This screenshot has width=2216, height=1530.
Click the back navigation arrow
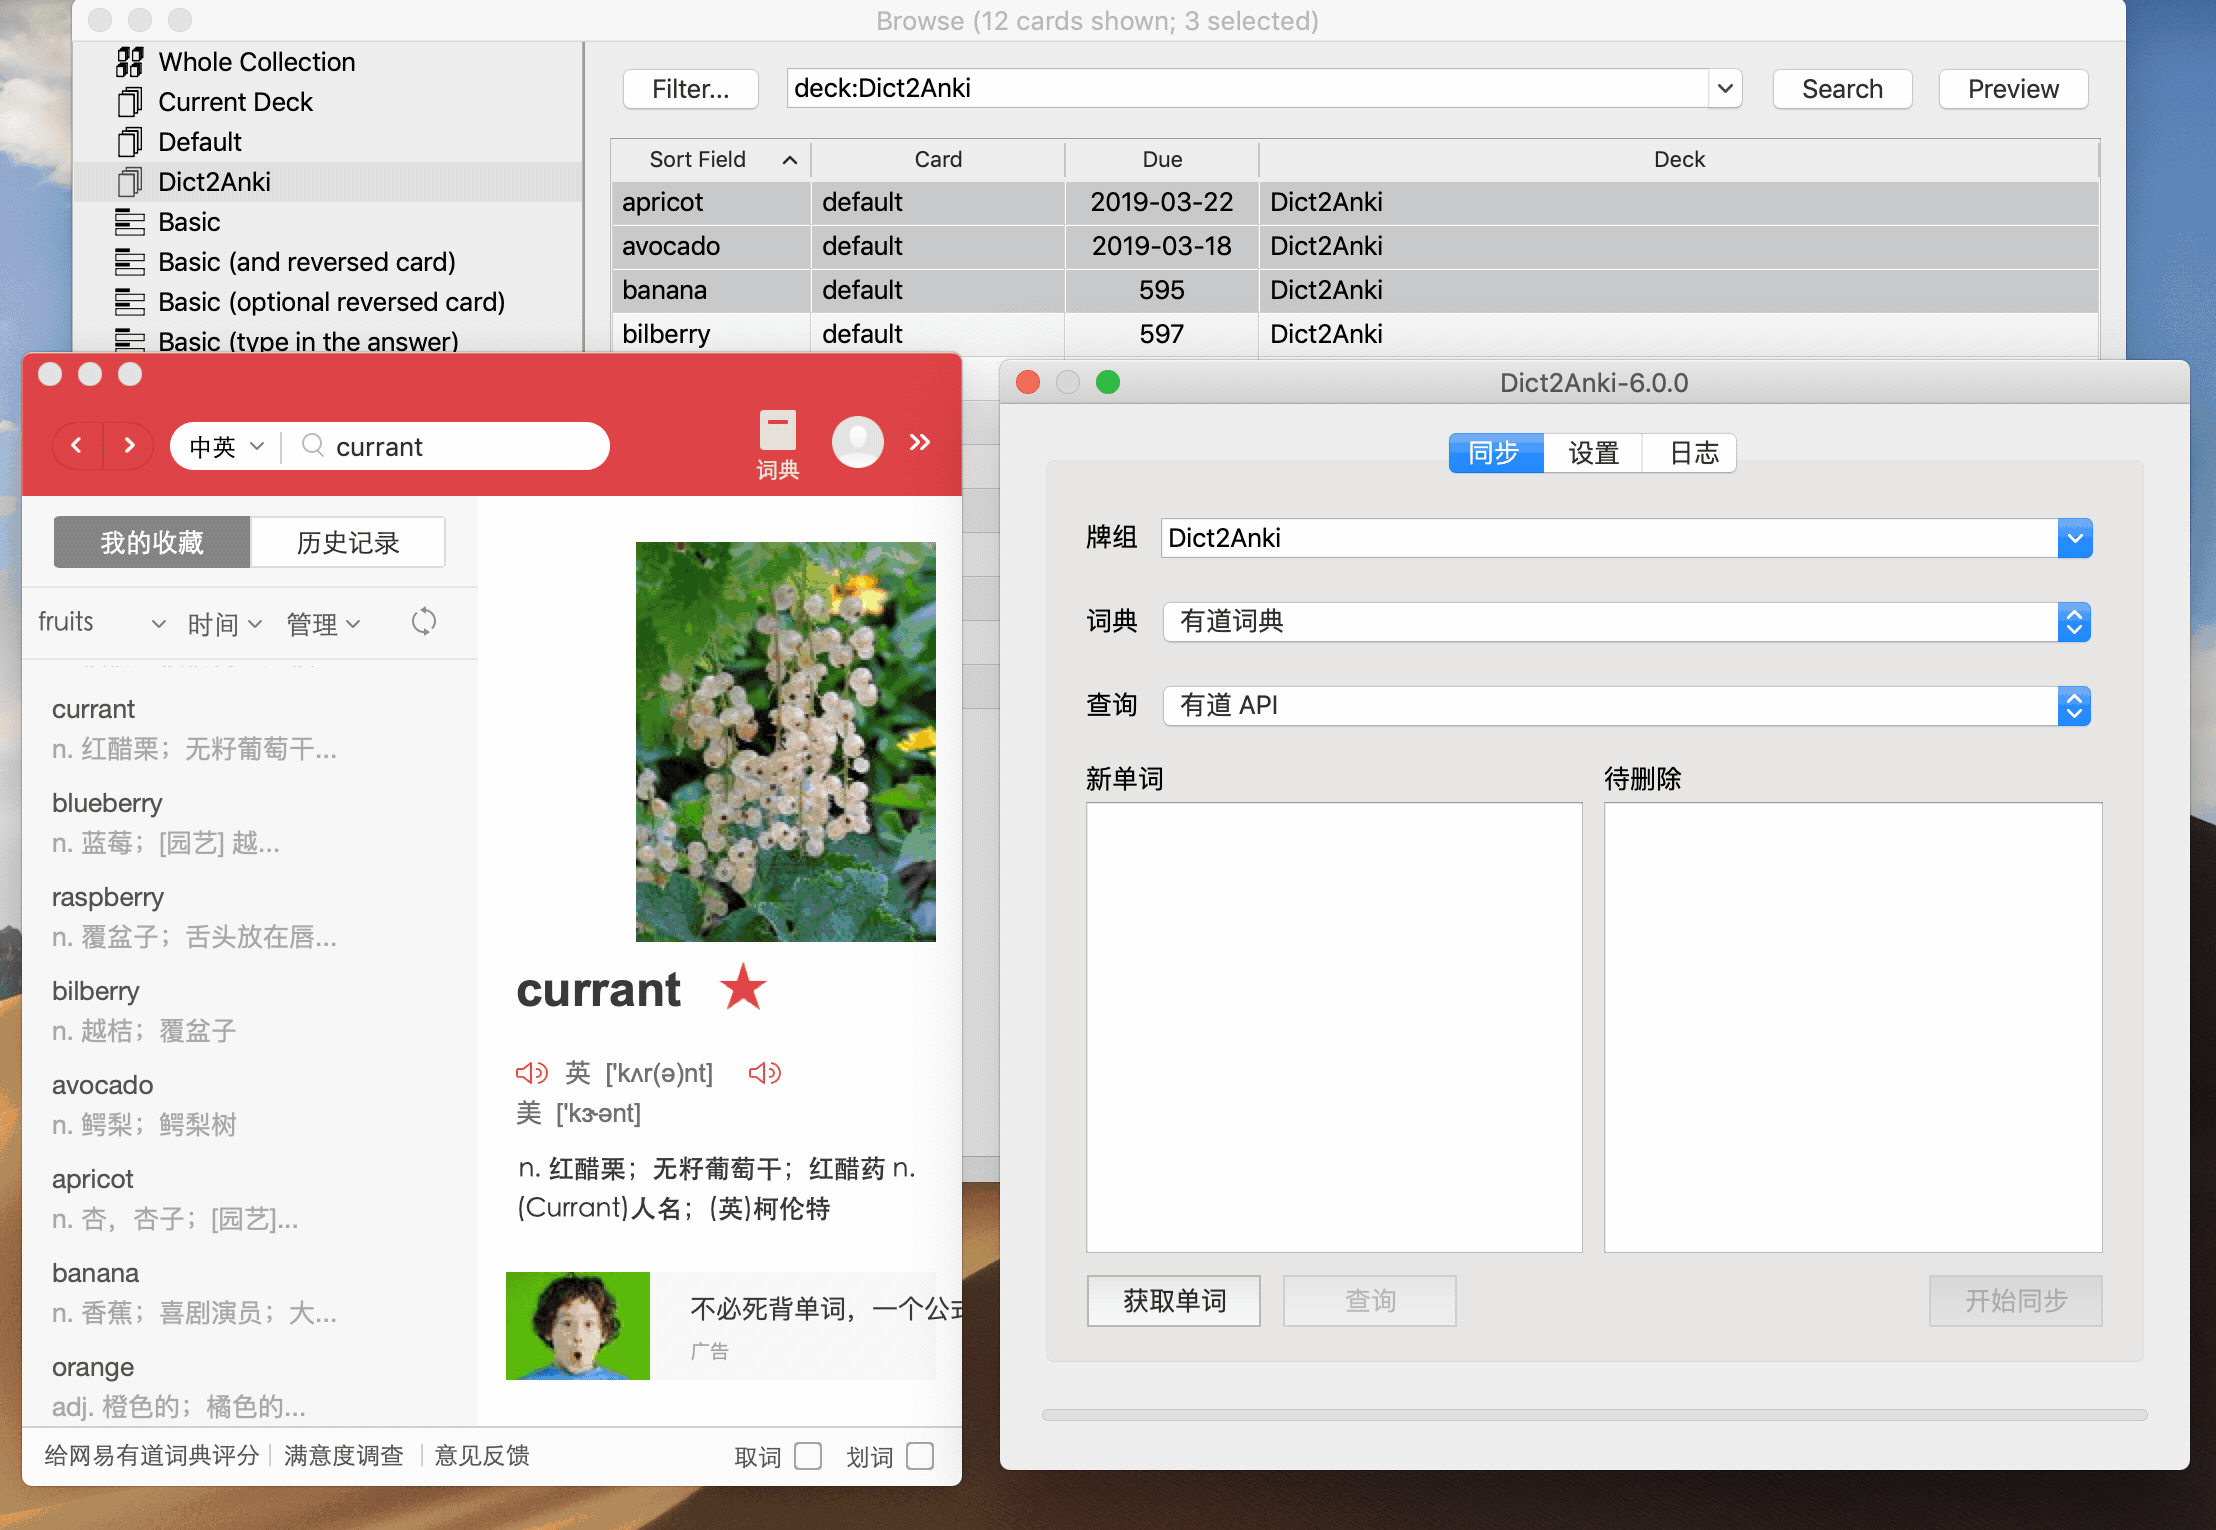[x=77, y=445]
